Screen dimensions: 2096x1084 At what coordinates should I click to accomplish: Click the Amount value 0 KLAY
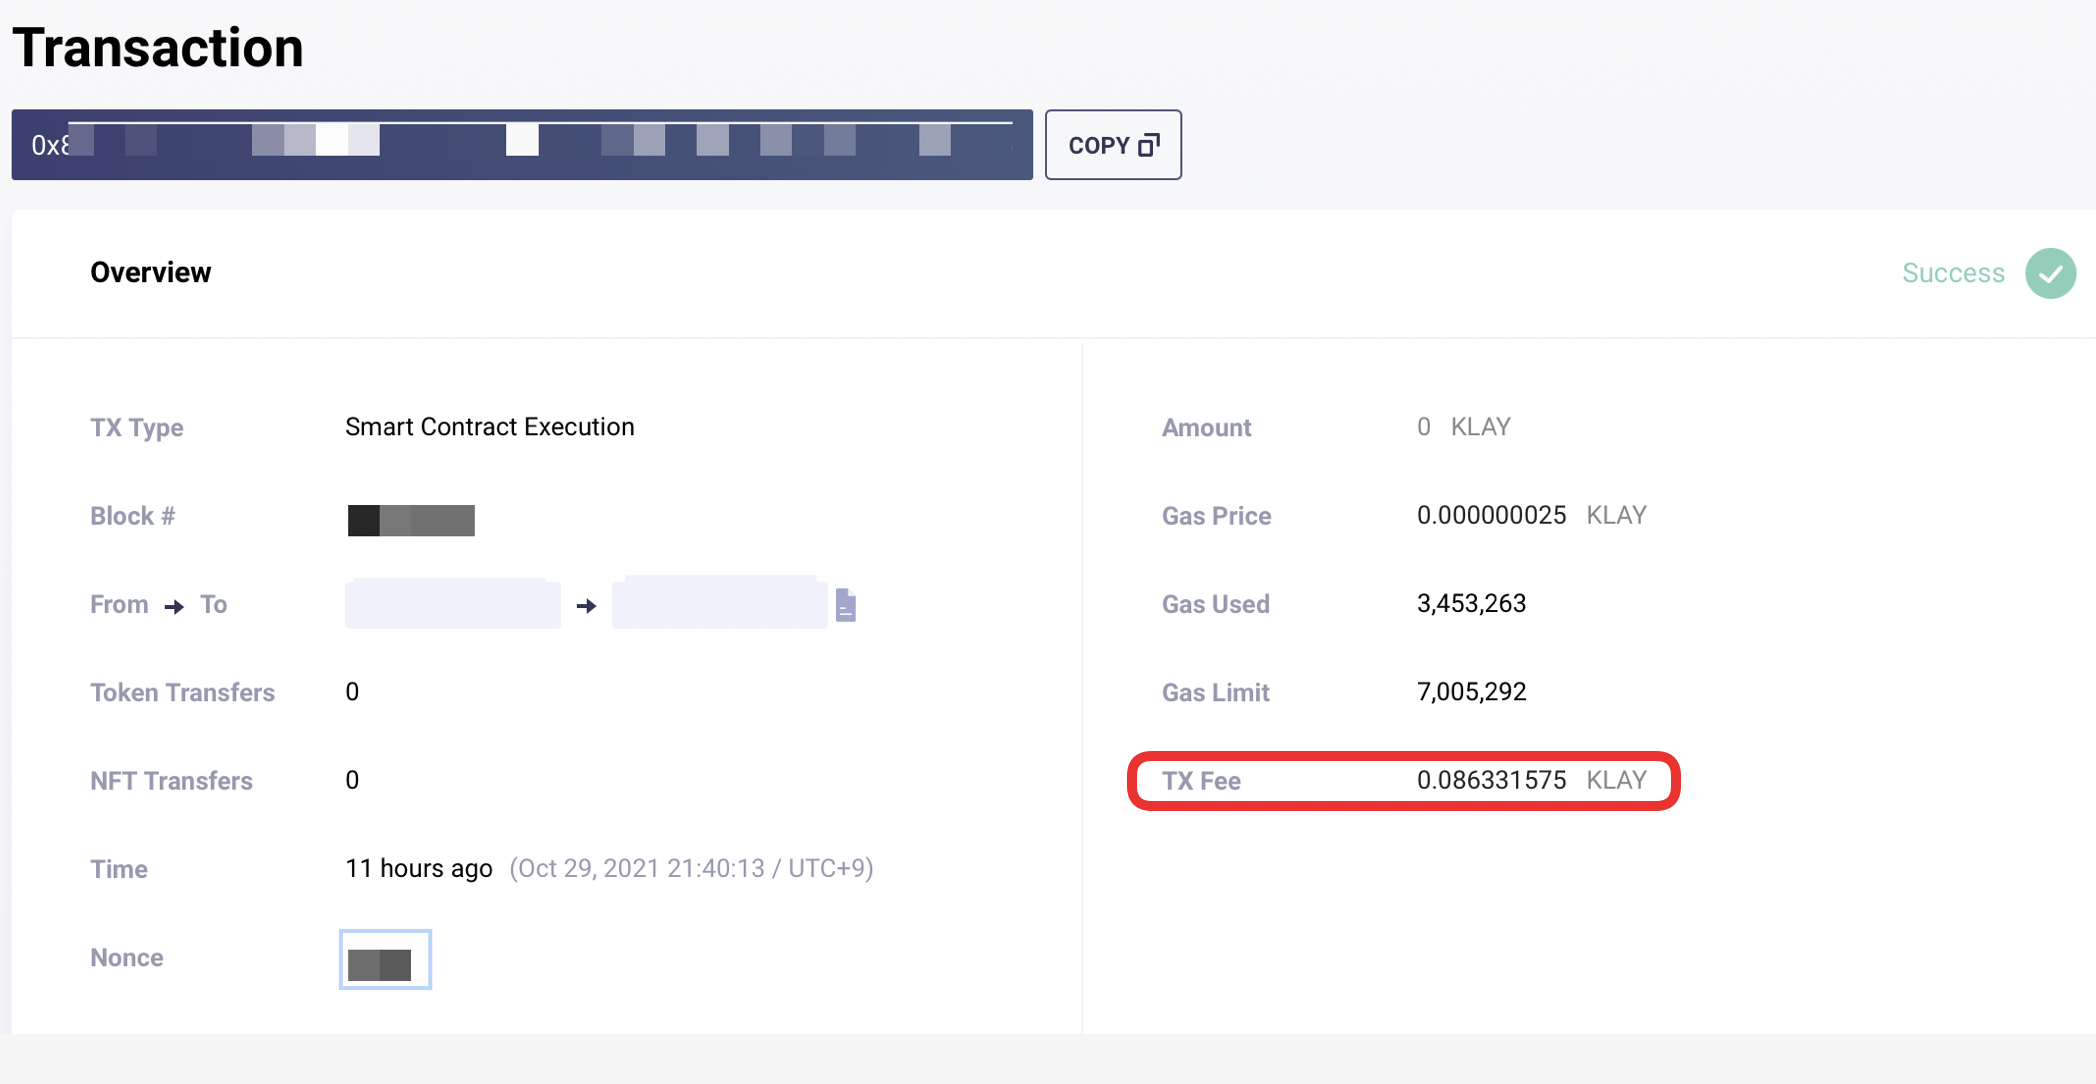click(1463, 427)
